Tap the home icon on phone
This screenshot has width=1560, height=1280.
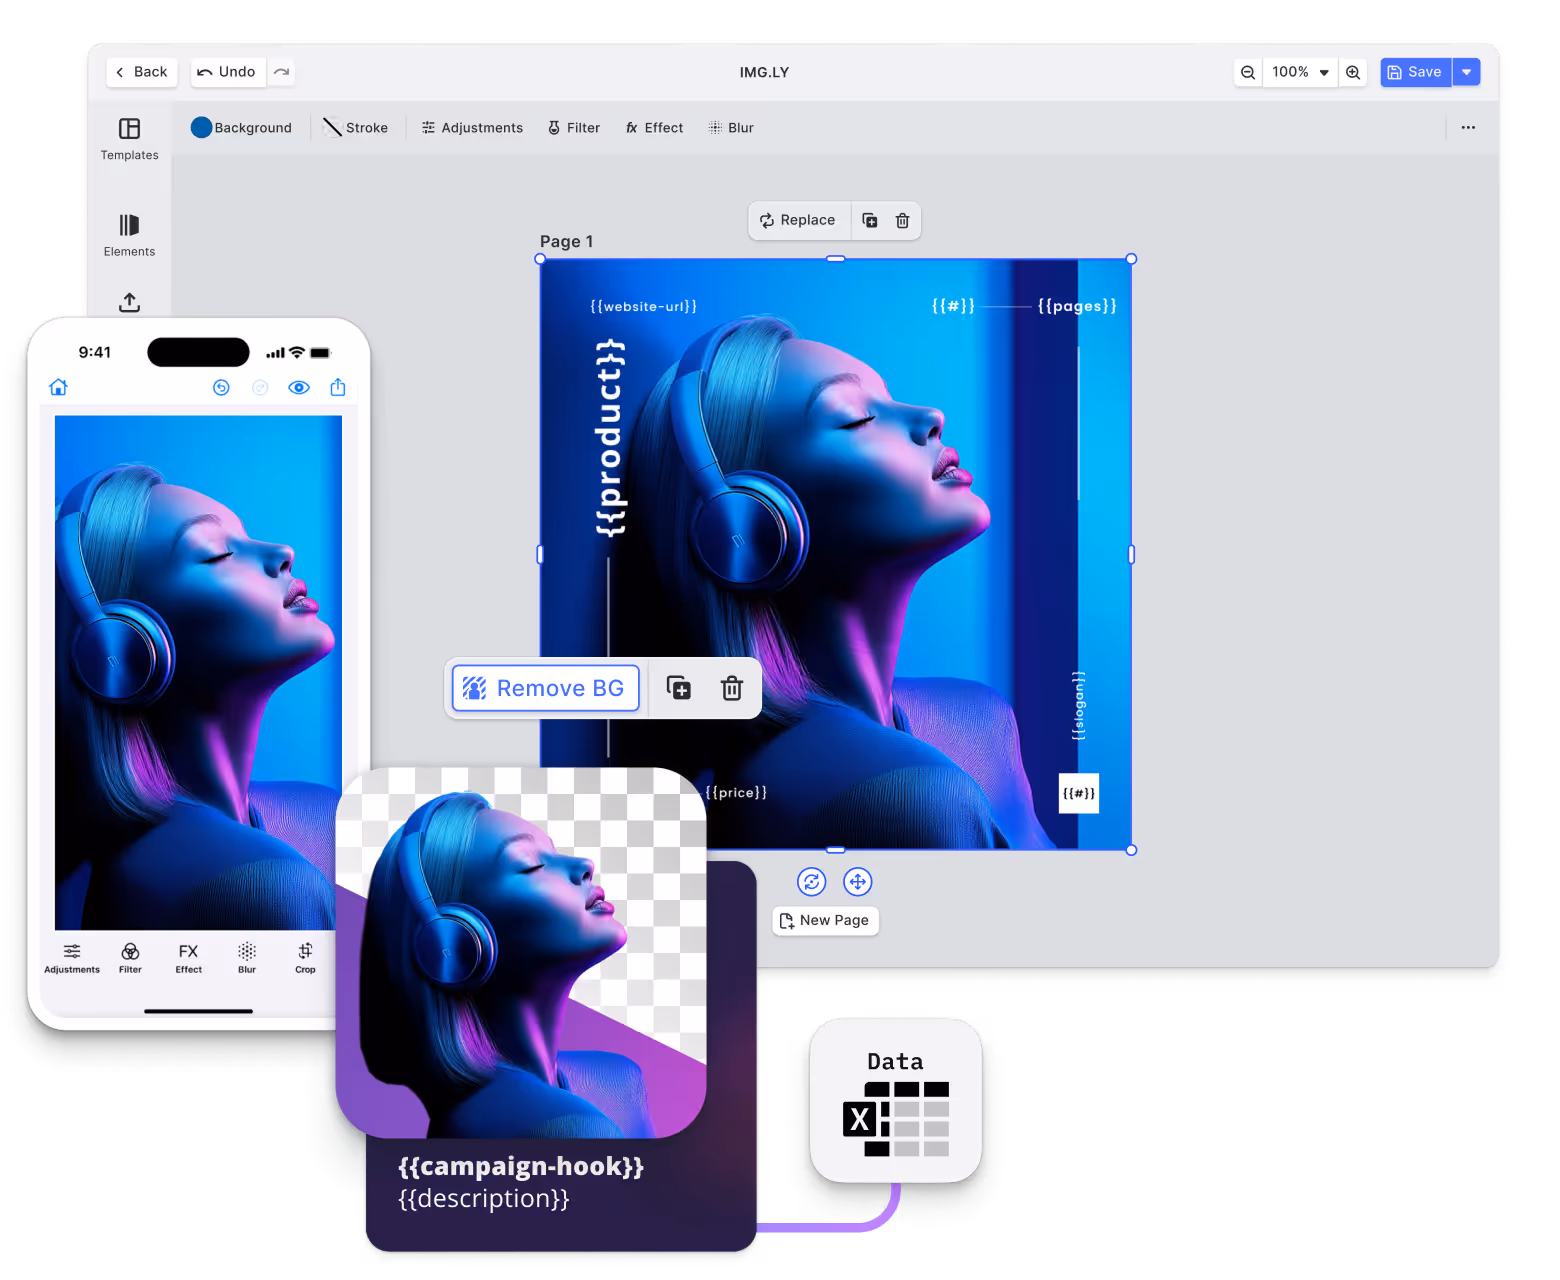(x=58, y=387)
